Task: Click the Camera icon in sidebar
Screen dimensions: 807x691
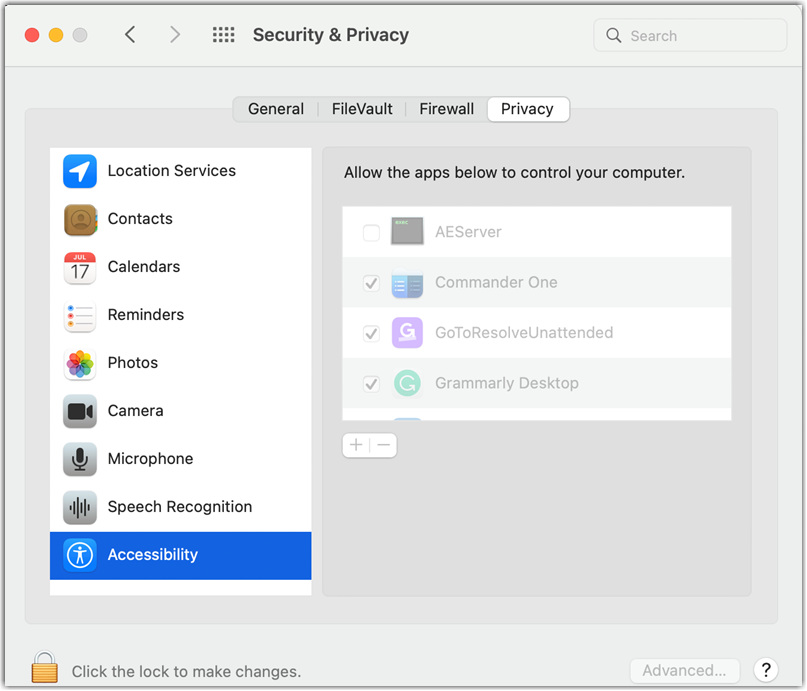Action: [80, 411]
